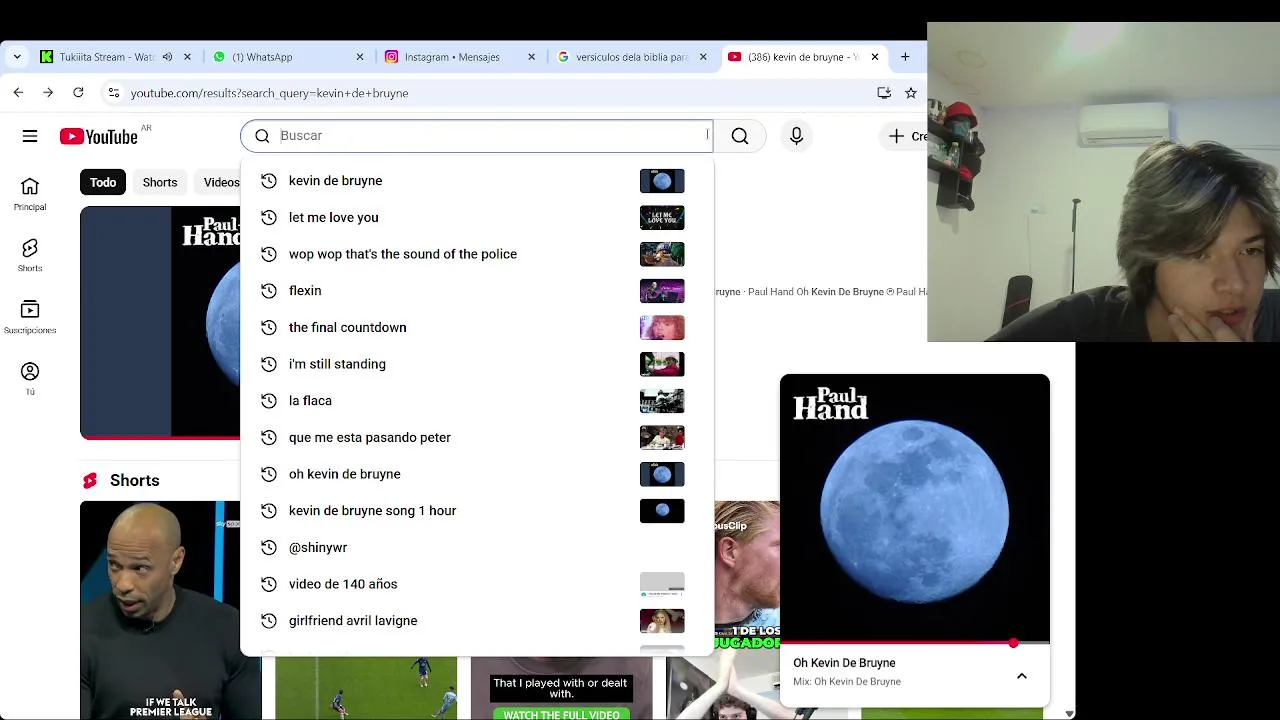This screenshot has height=720, width=1280.
Task: Close the kevin de bruyne tab
Action: coord(875,57)
